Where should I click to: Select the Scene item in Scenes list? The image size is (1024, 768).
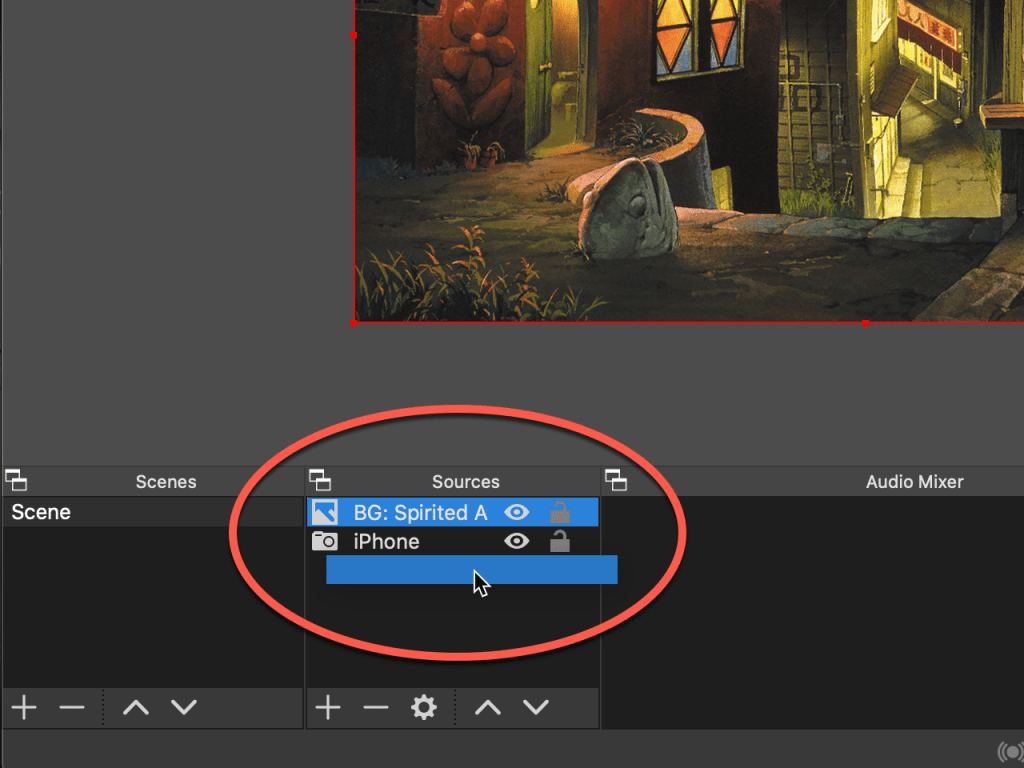(x=153, y=512)
